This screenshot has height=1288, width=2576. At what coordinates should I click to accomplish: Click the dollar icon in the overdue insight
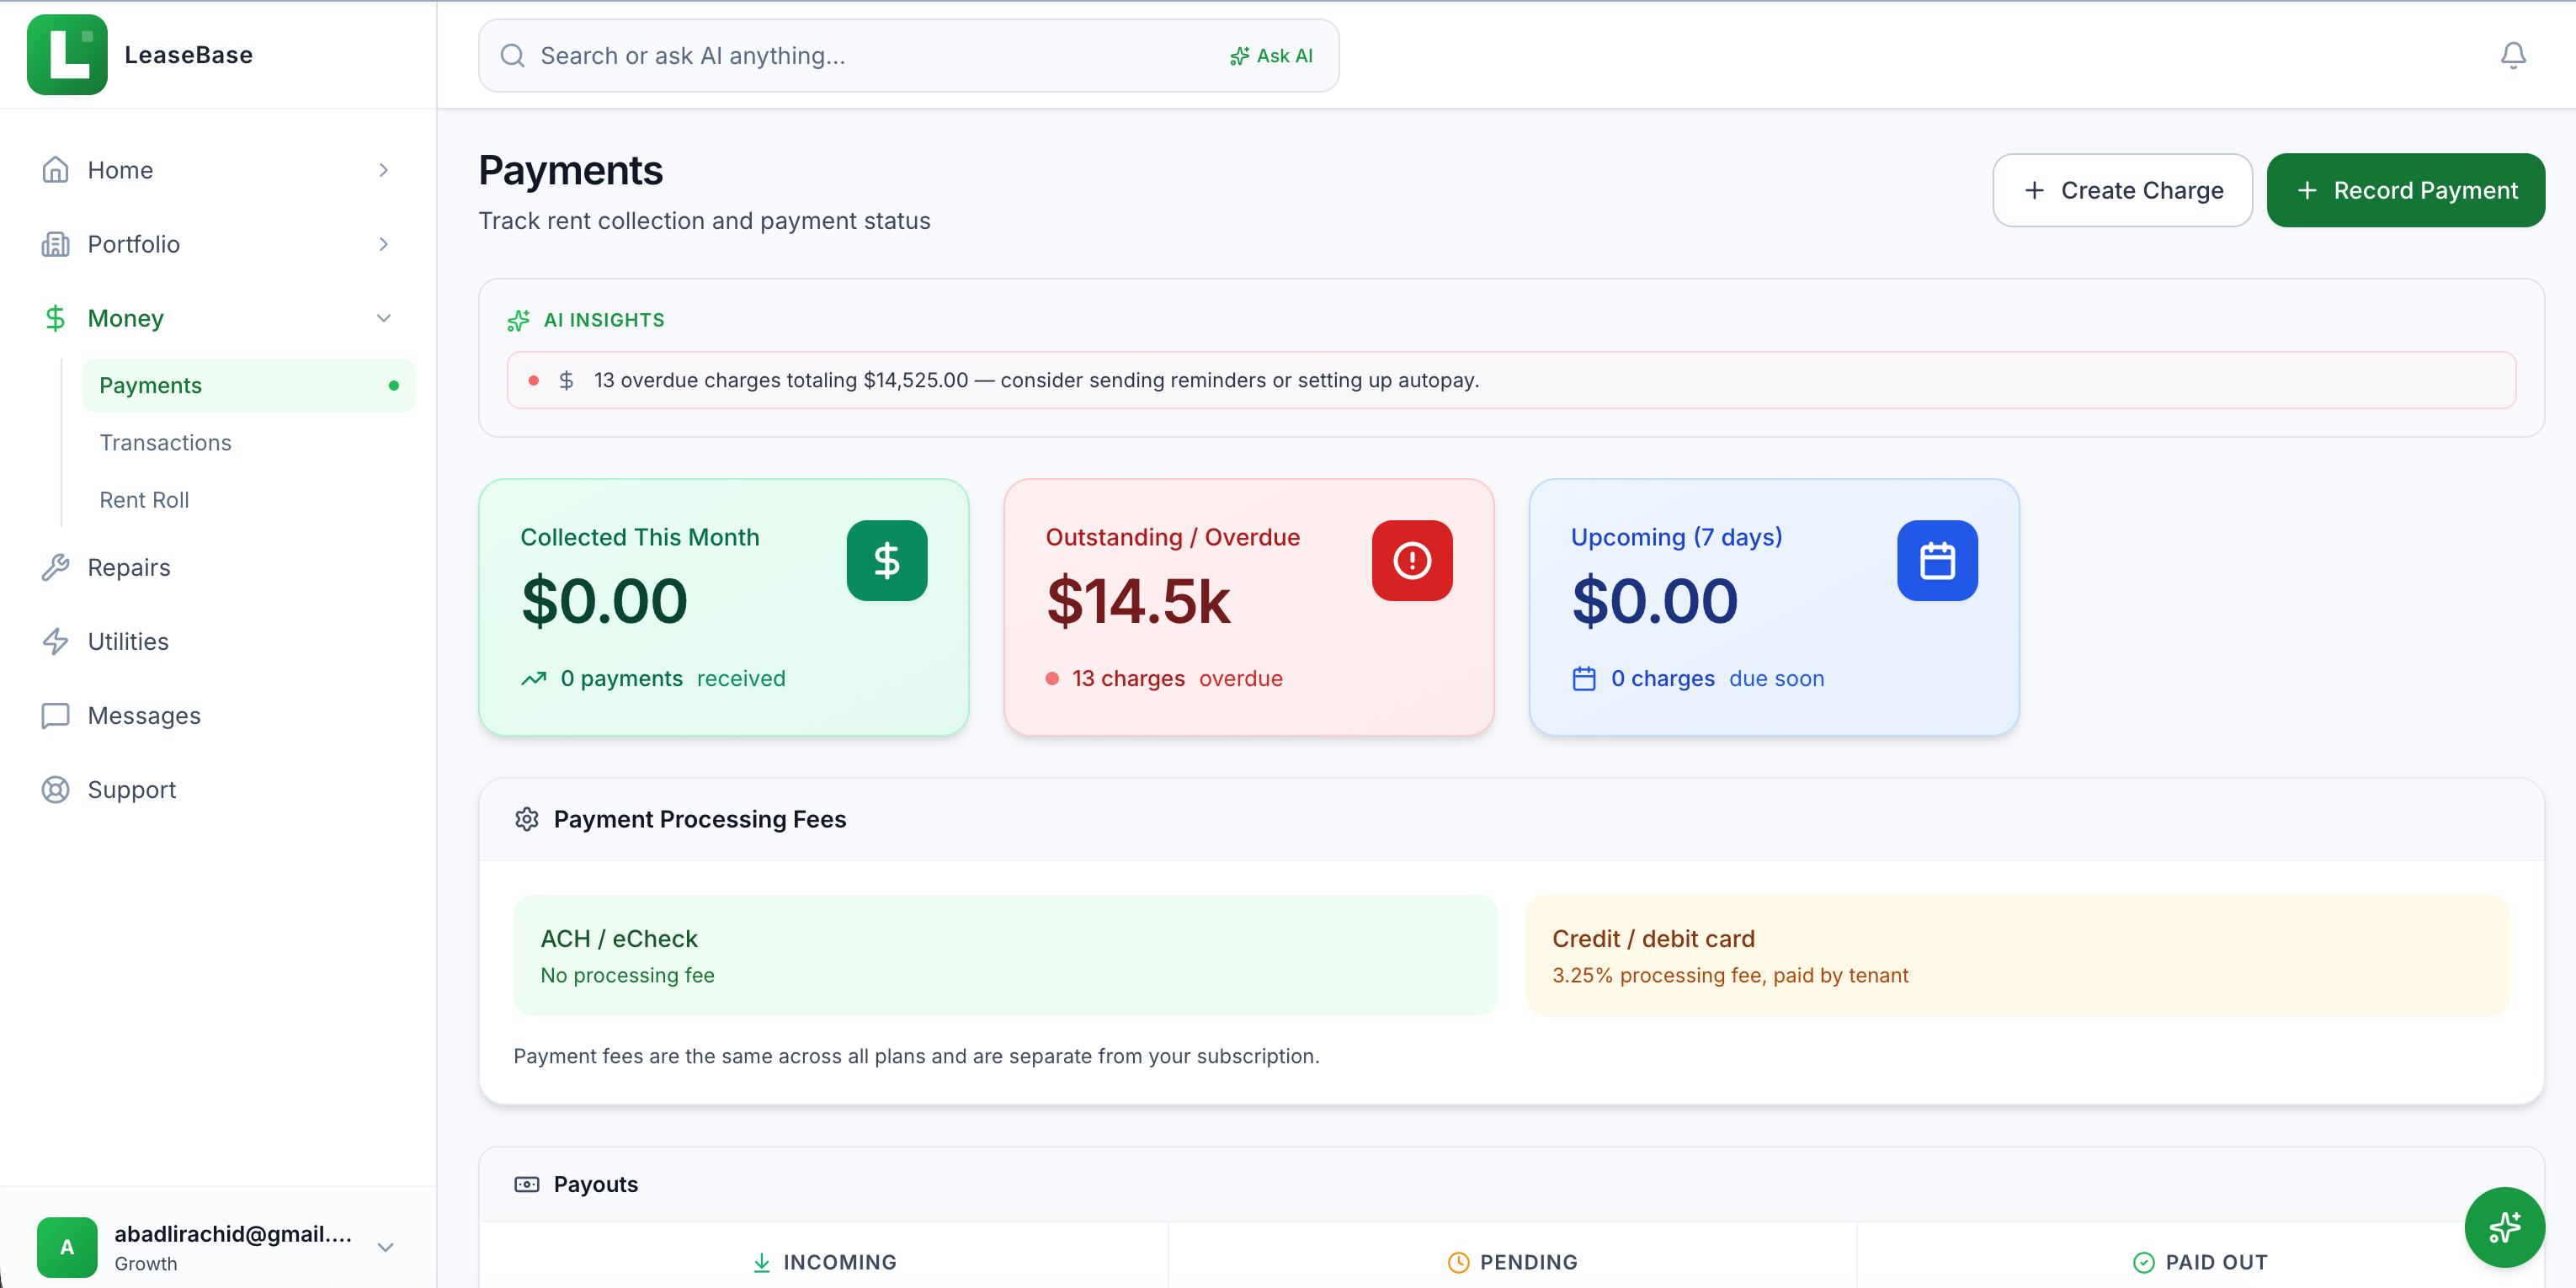[x=566, y=380]
